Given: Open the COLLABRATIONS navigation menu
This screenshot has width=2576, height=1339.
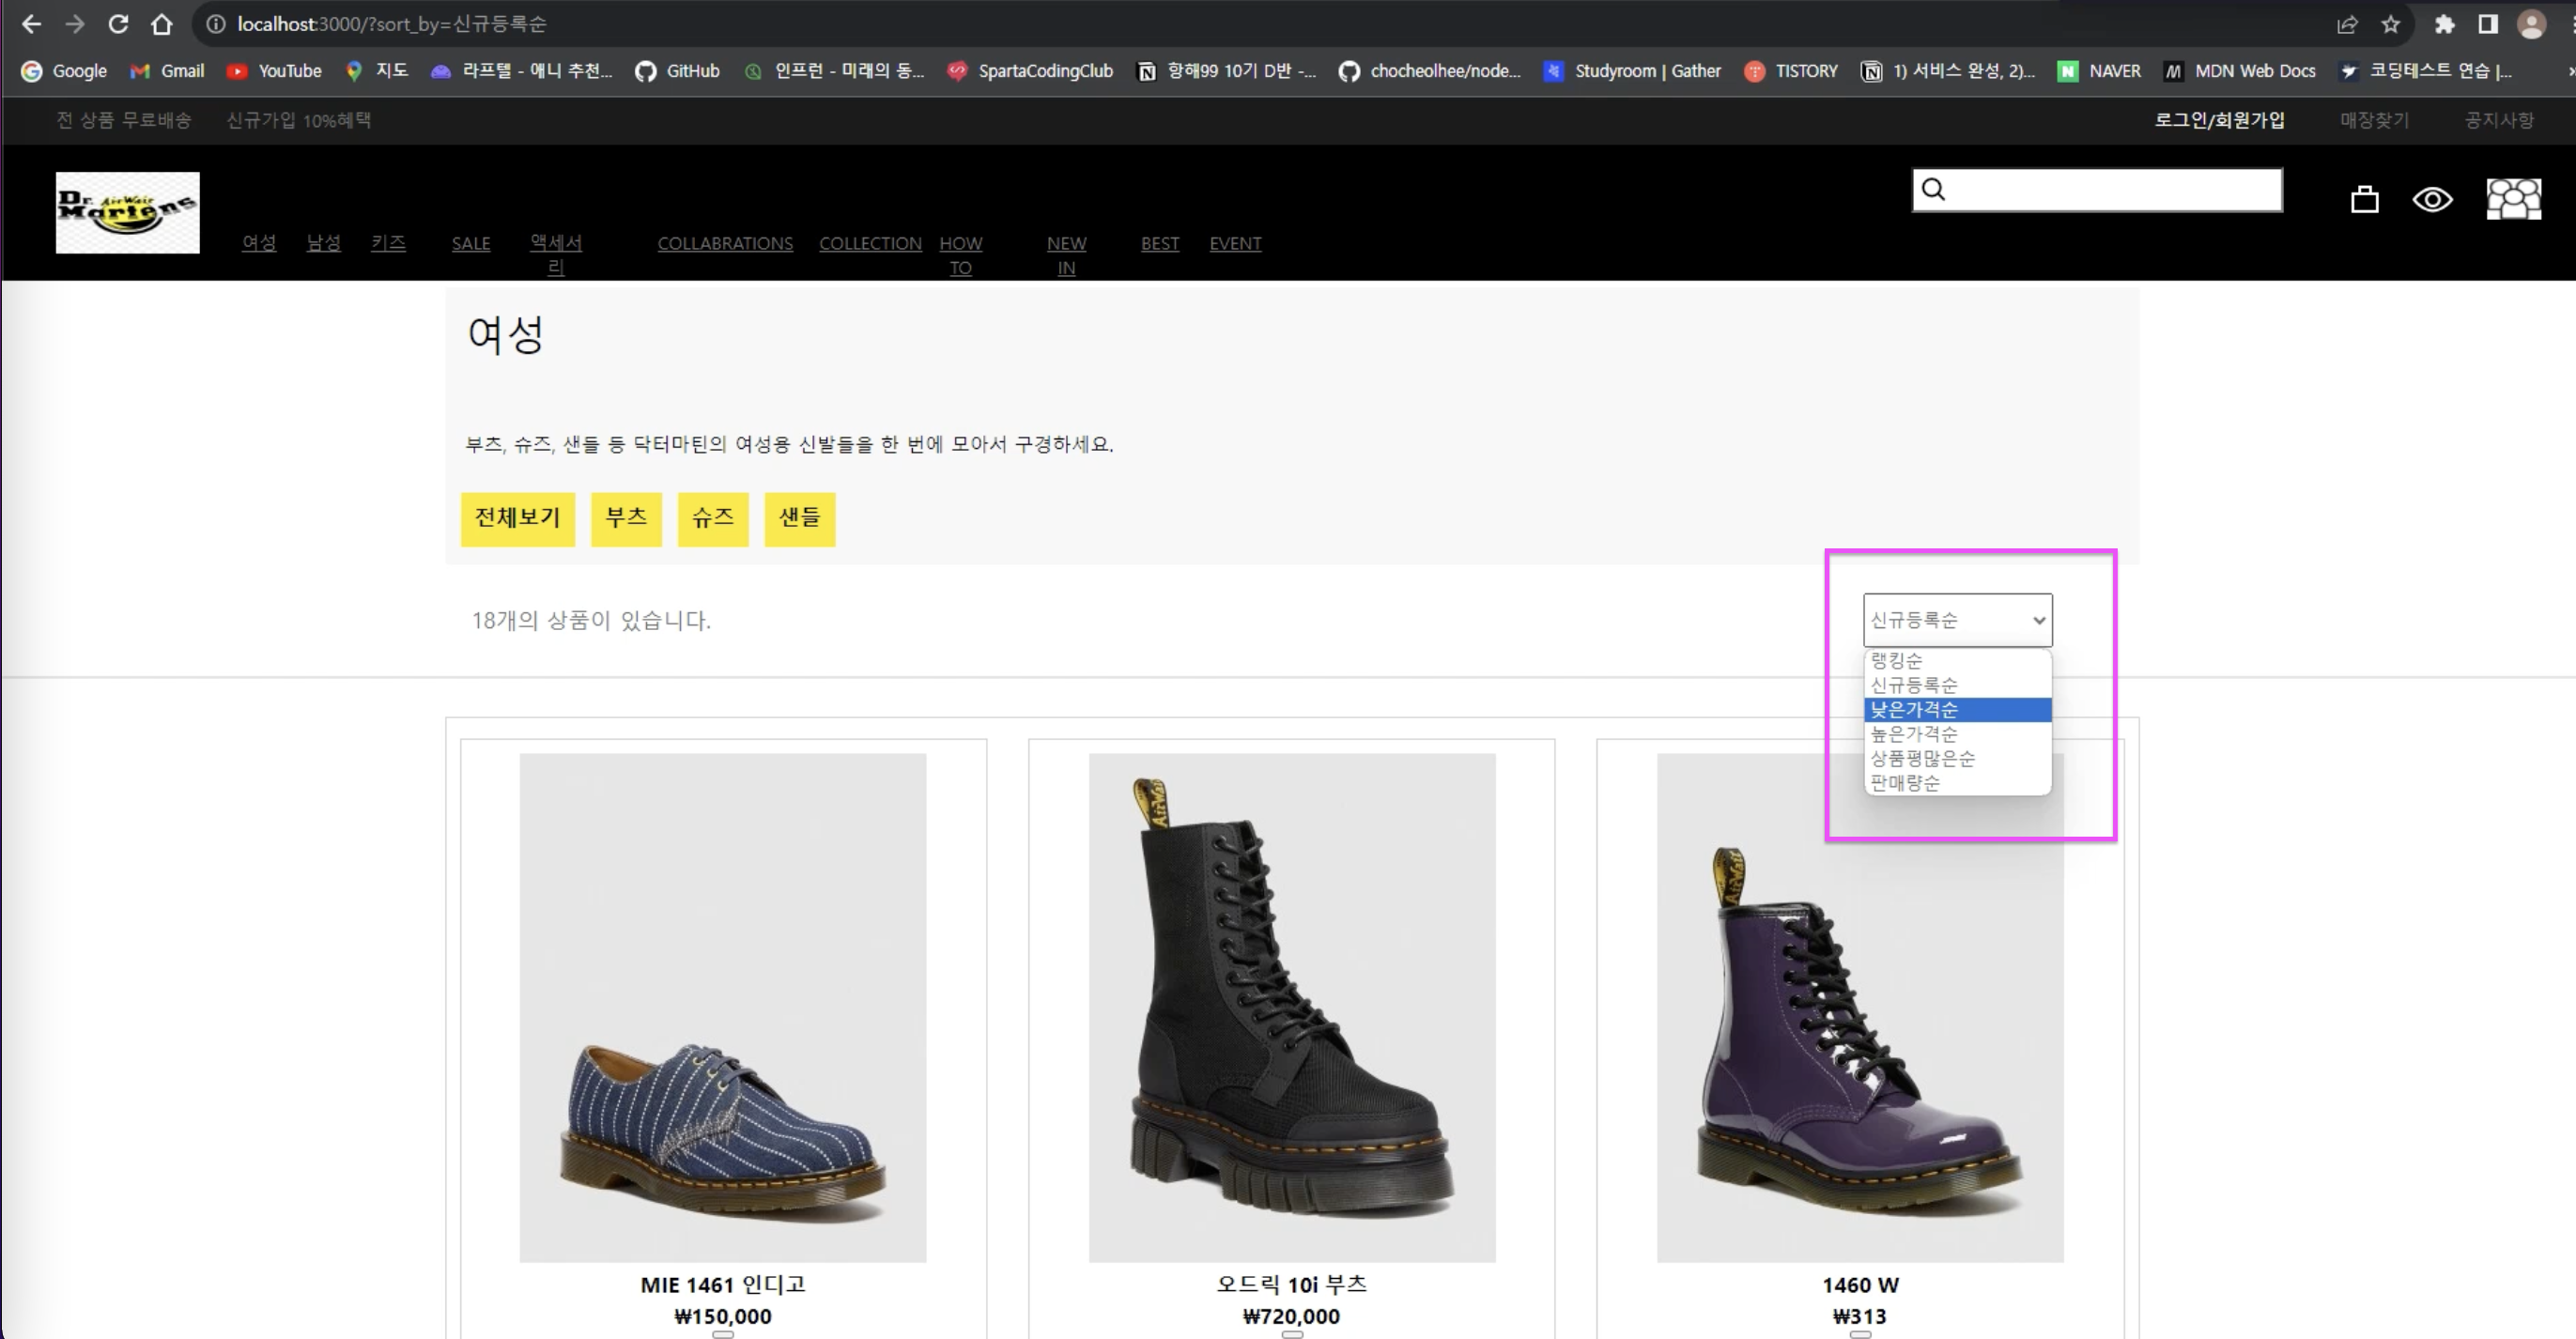Looking at the screenshot, I should pyautogui.click(x=725, y=243).
